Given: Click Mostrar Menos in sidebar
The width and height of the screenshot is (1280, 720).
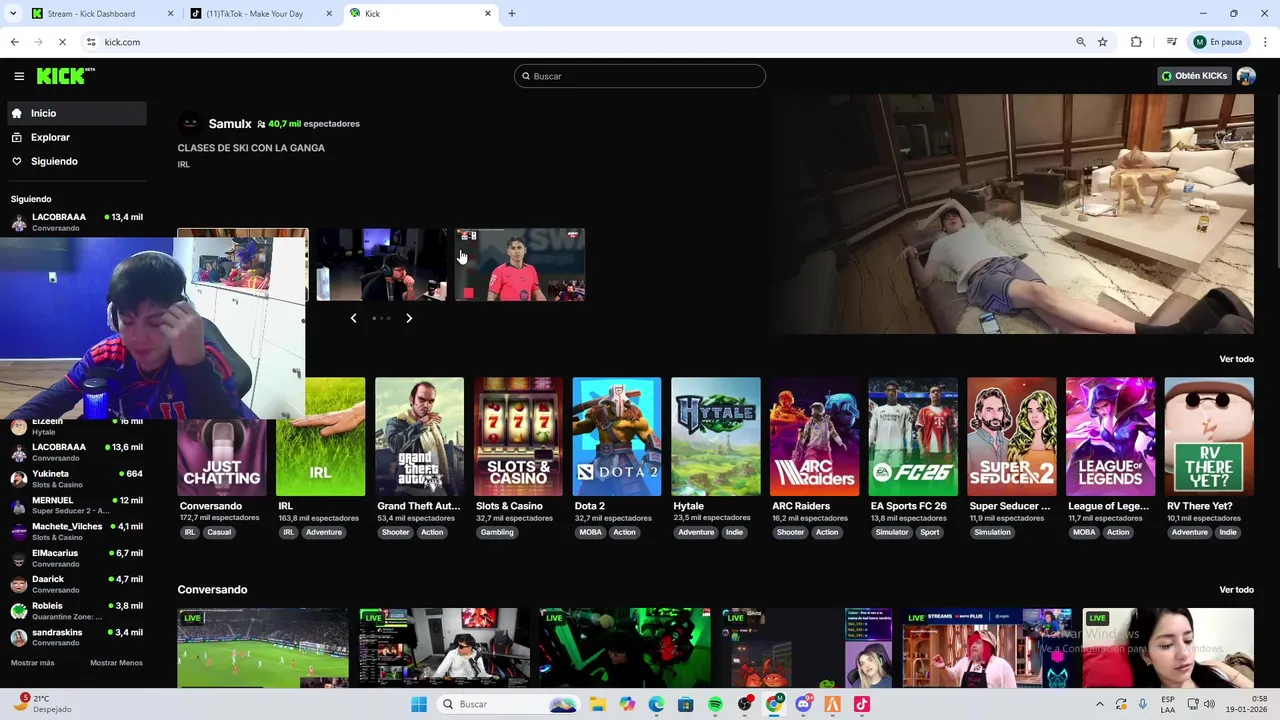Looking at the screenshot, I should click(x=116, y=663).
